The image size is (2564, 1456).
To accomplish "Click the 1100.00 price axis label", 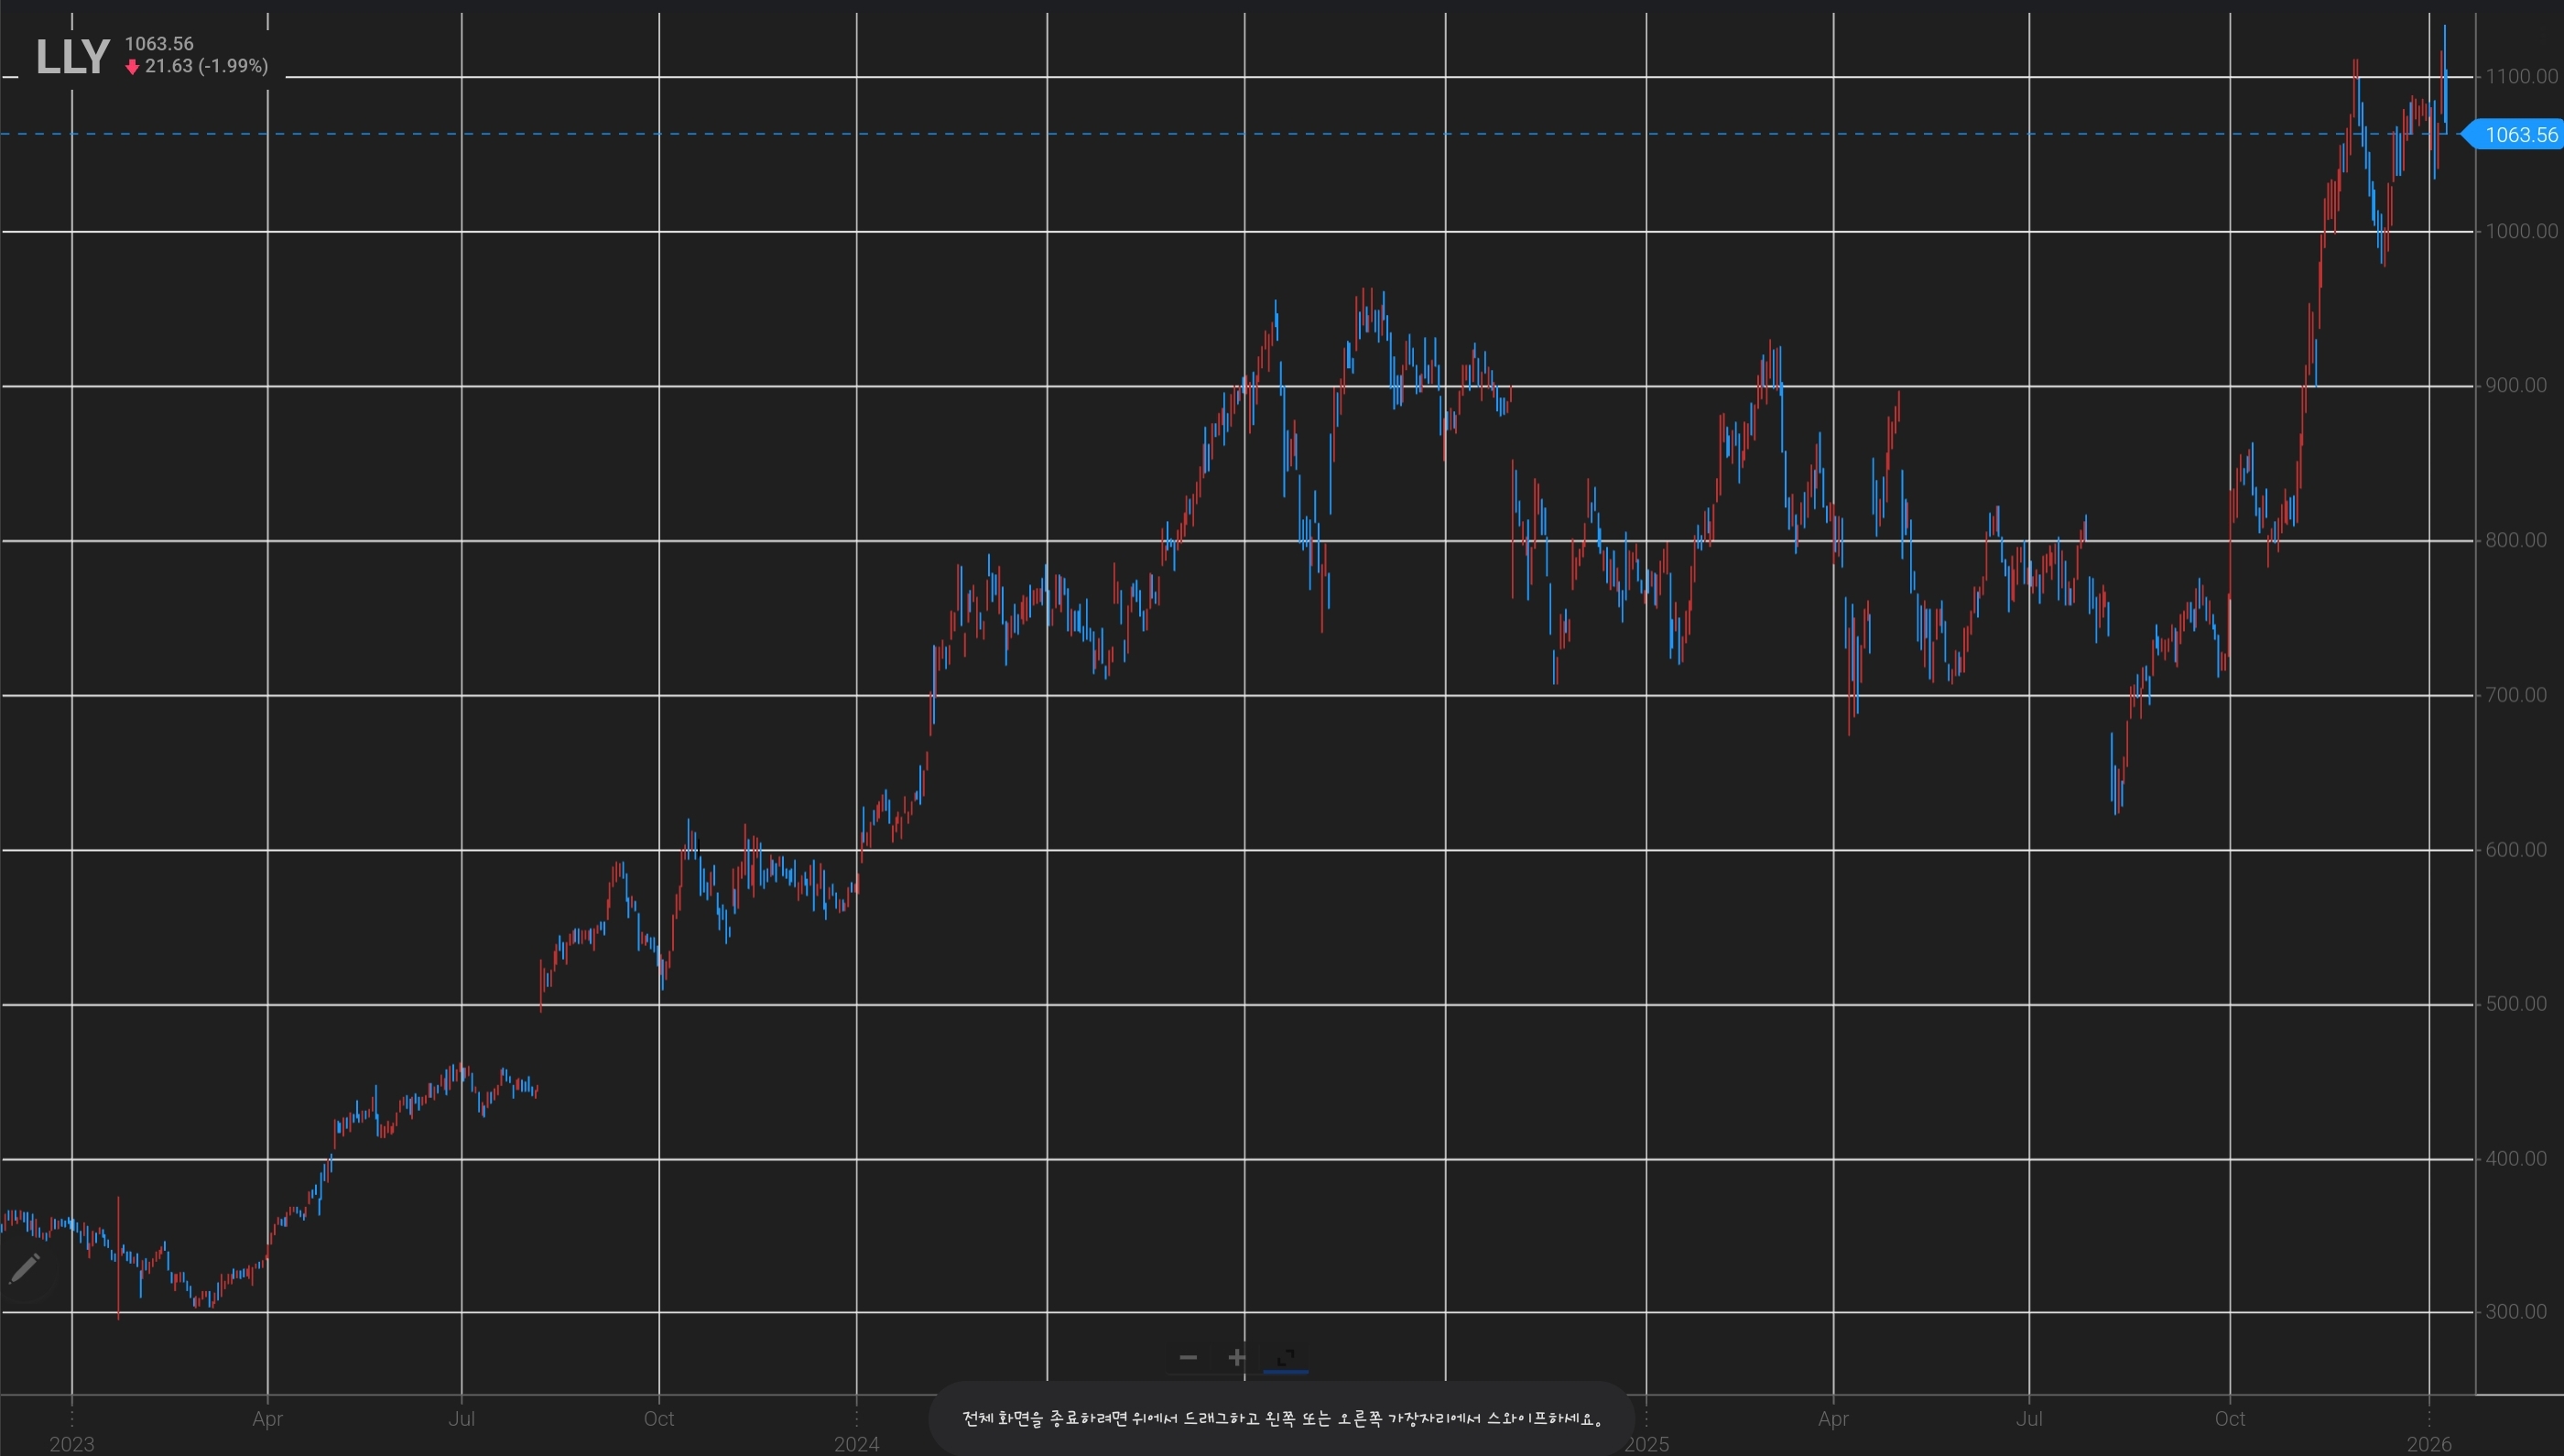I will point(2521,77).
